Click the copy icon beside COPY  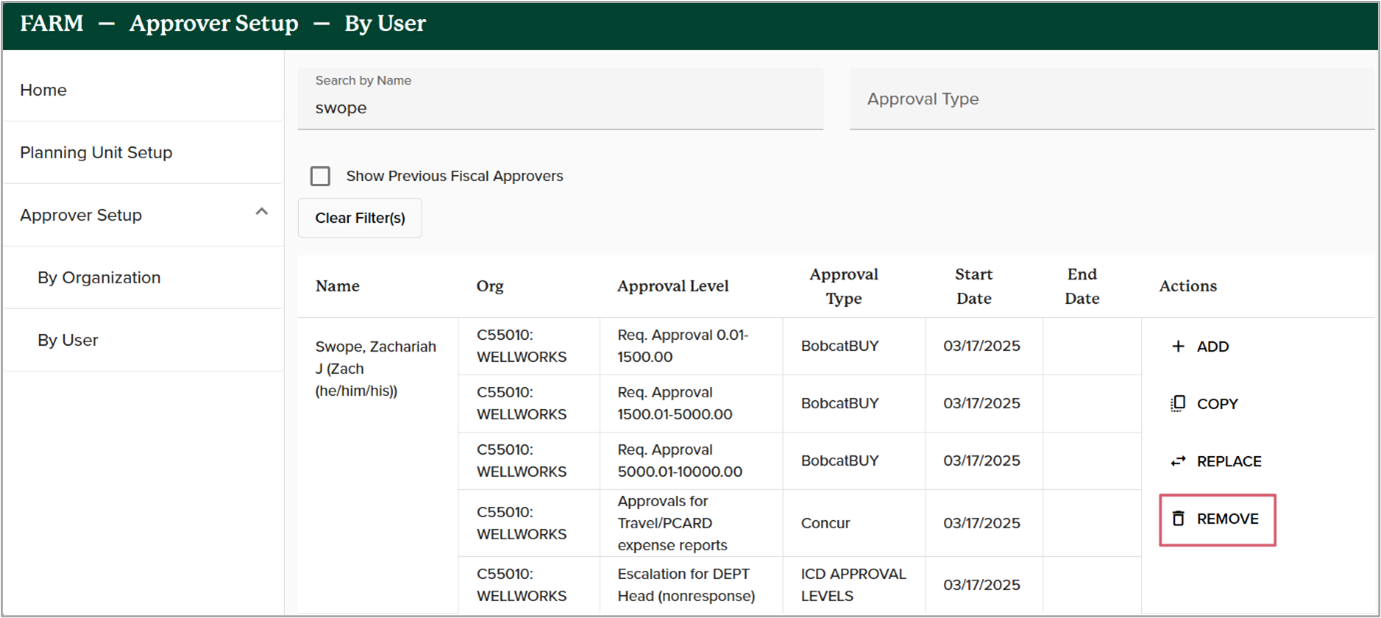(x=1177, y=404)
